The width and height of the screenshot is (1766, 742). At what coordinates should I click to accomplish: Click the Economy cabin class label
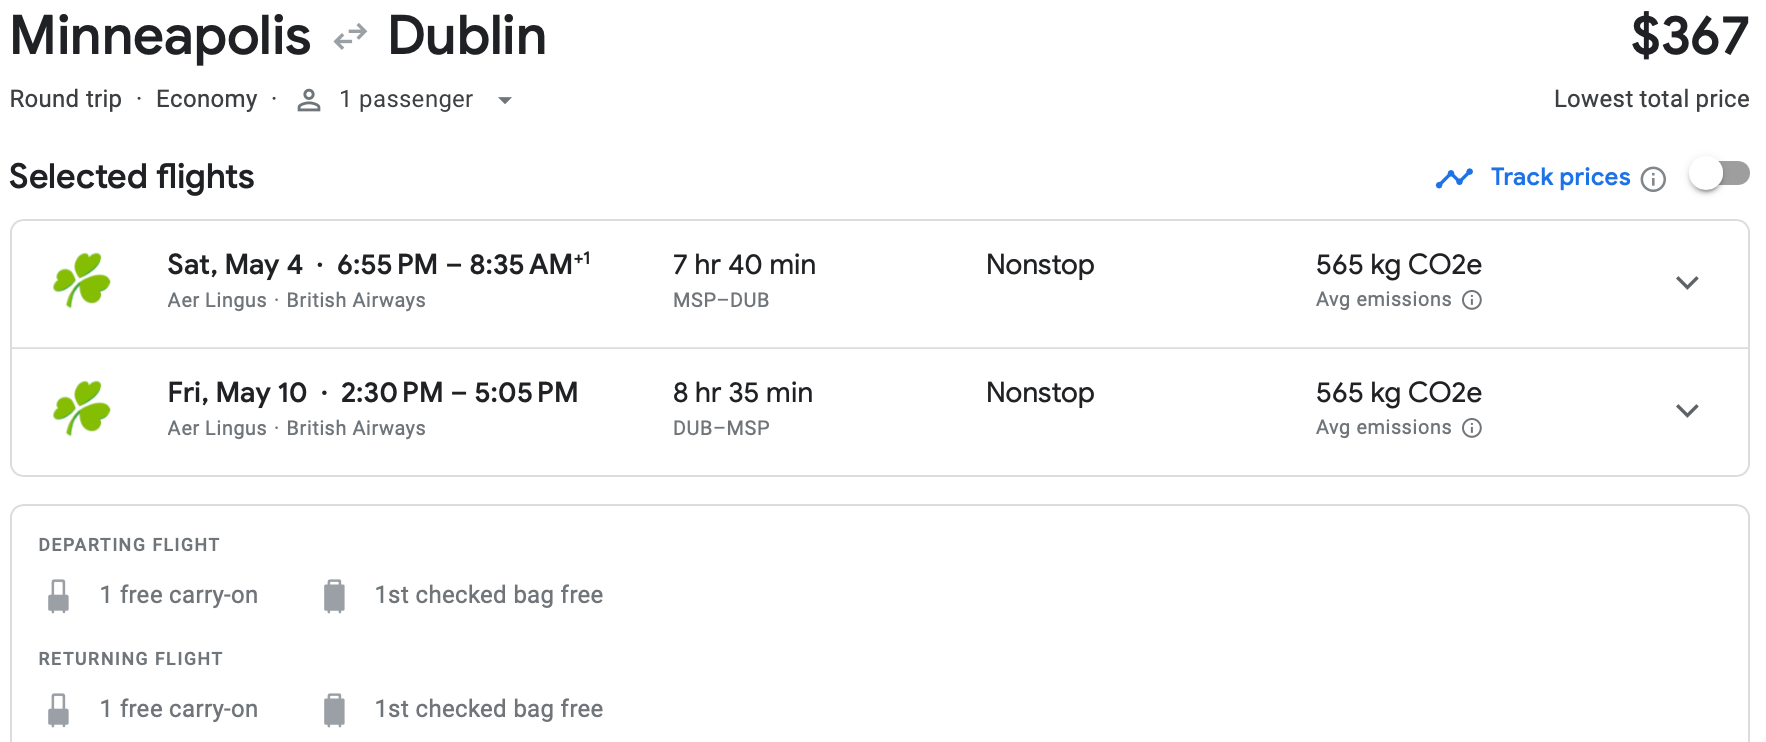pyautogui.click(x=207, y=99)
